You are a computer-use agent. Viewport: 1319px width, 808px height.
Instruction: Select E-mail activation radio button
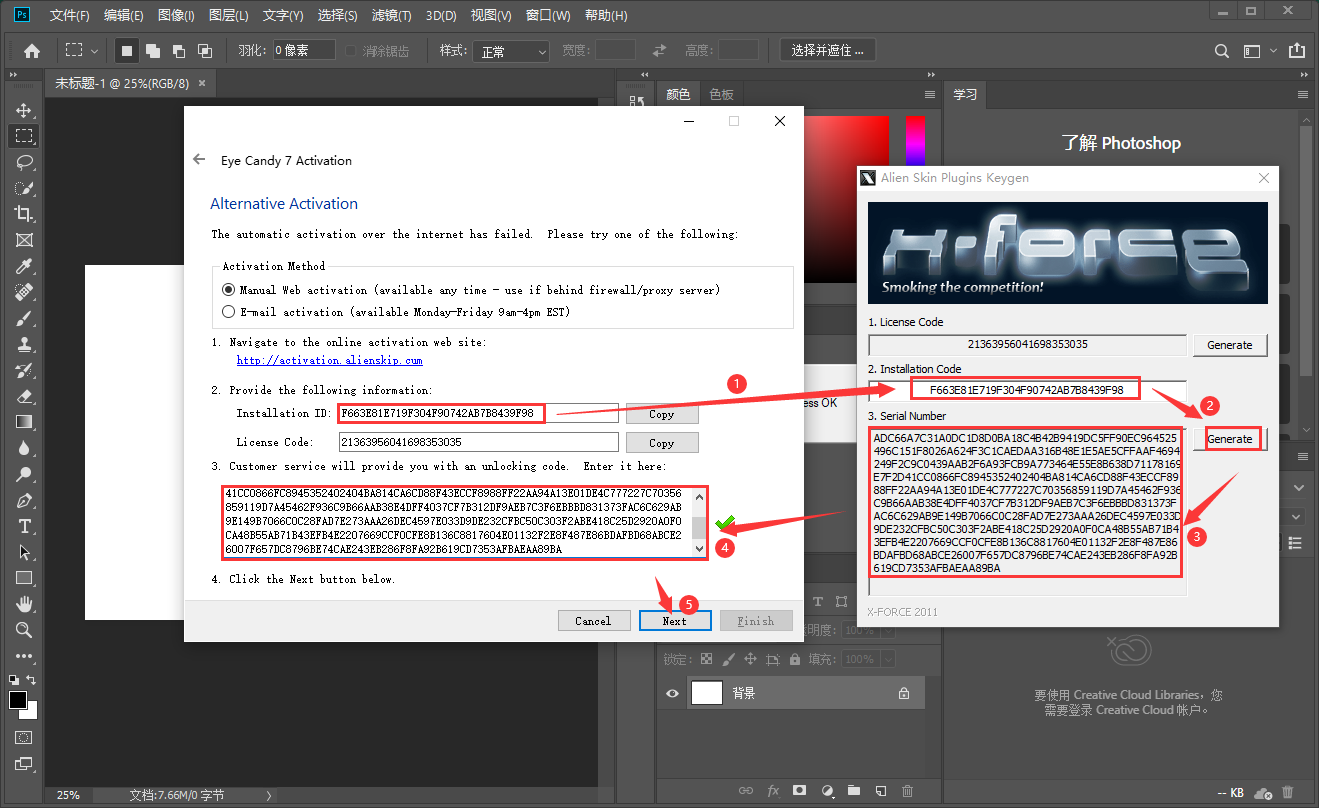click(228, 312)
